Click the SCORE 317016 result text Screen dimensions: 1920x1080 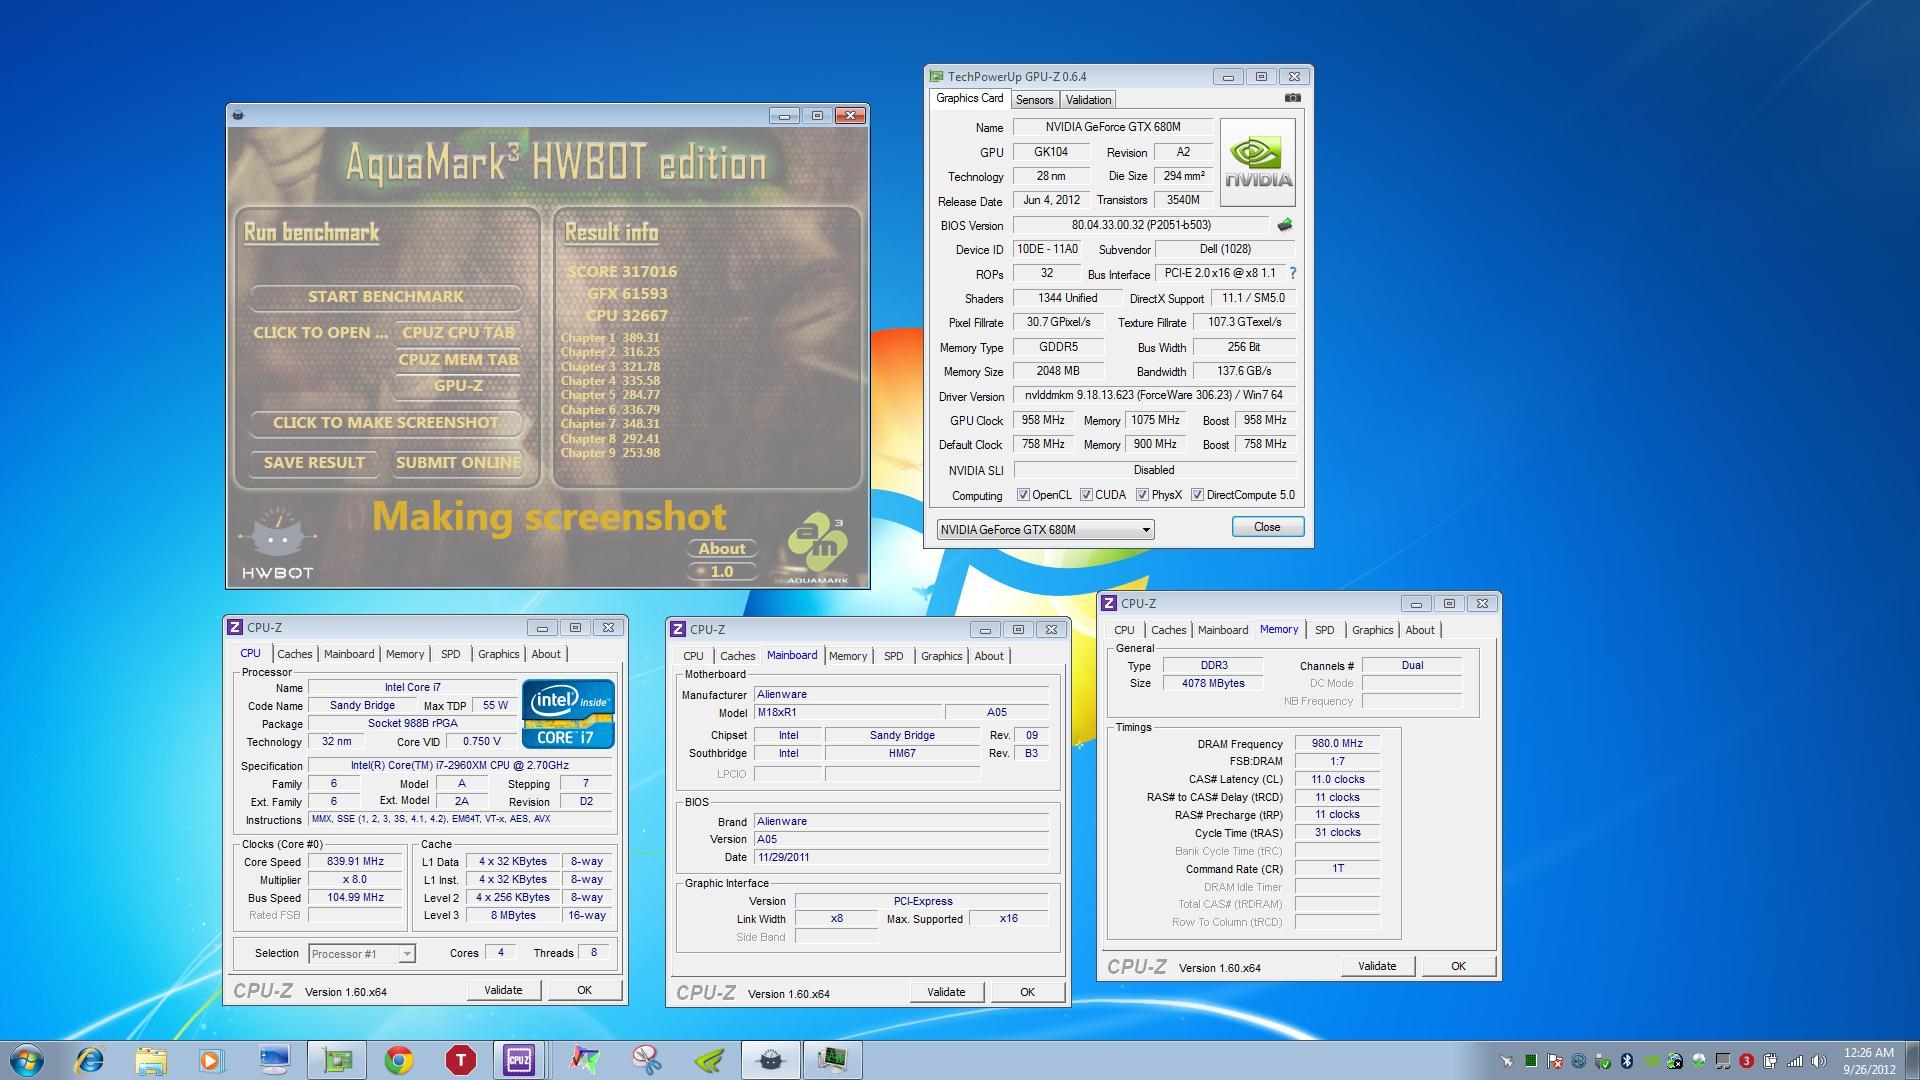coord(622,272)
